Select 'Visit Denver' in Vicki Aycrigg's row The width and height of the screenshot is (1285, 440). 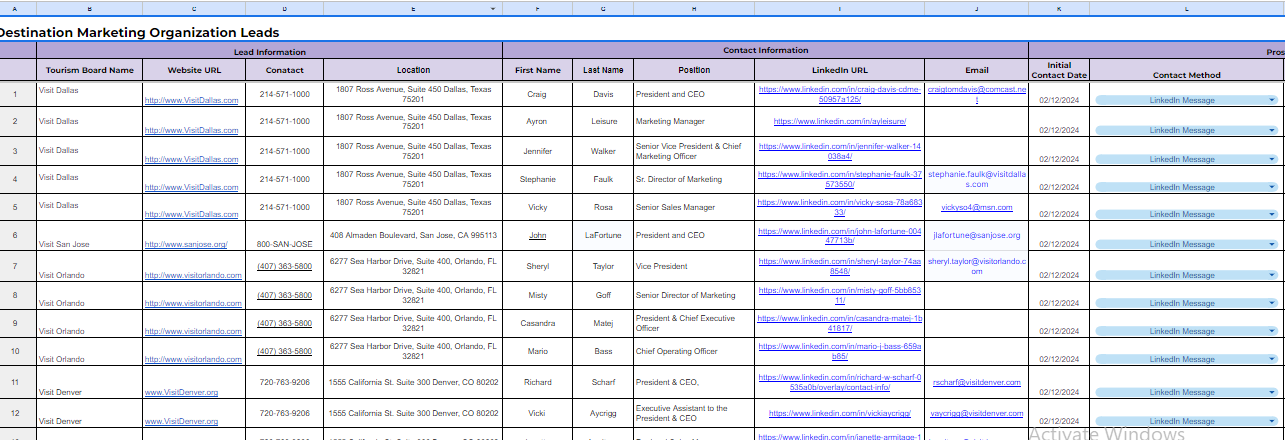click(x=90, y=413)
